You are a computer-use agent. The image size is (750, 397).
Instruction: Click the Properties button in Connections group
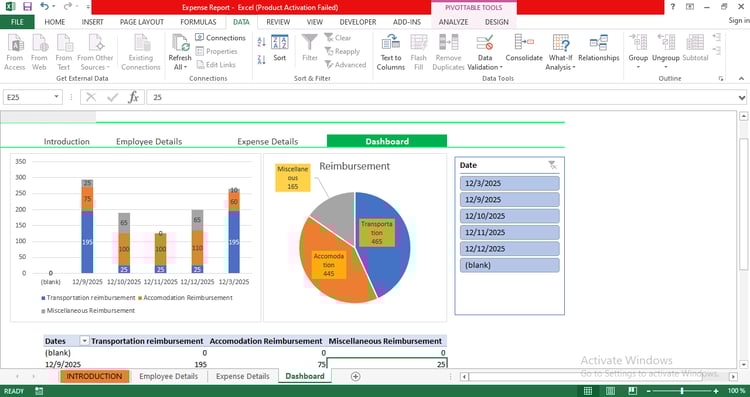tap(217, 51)
